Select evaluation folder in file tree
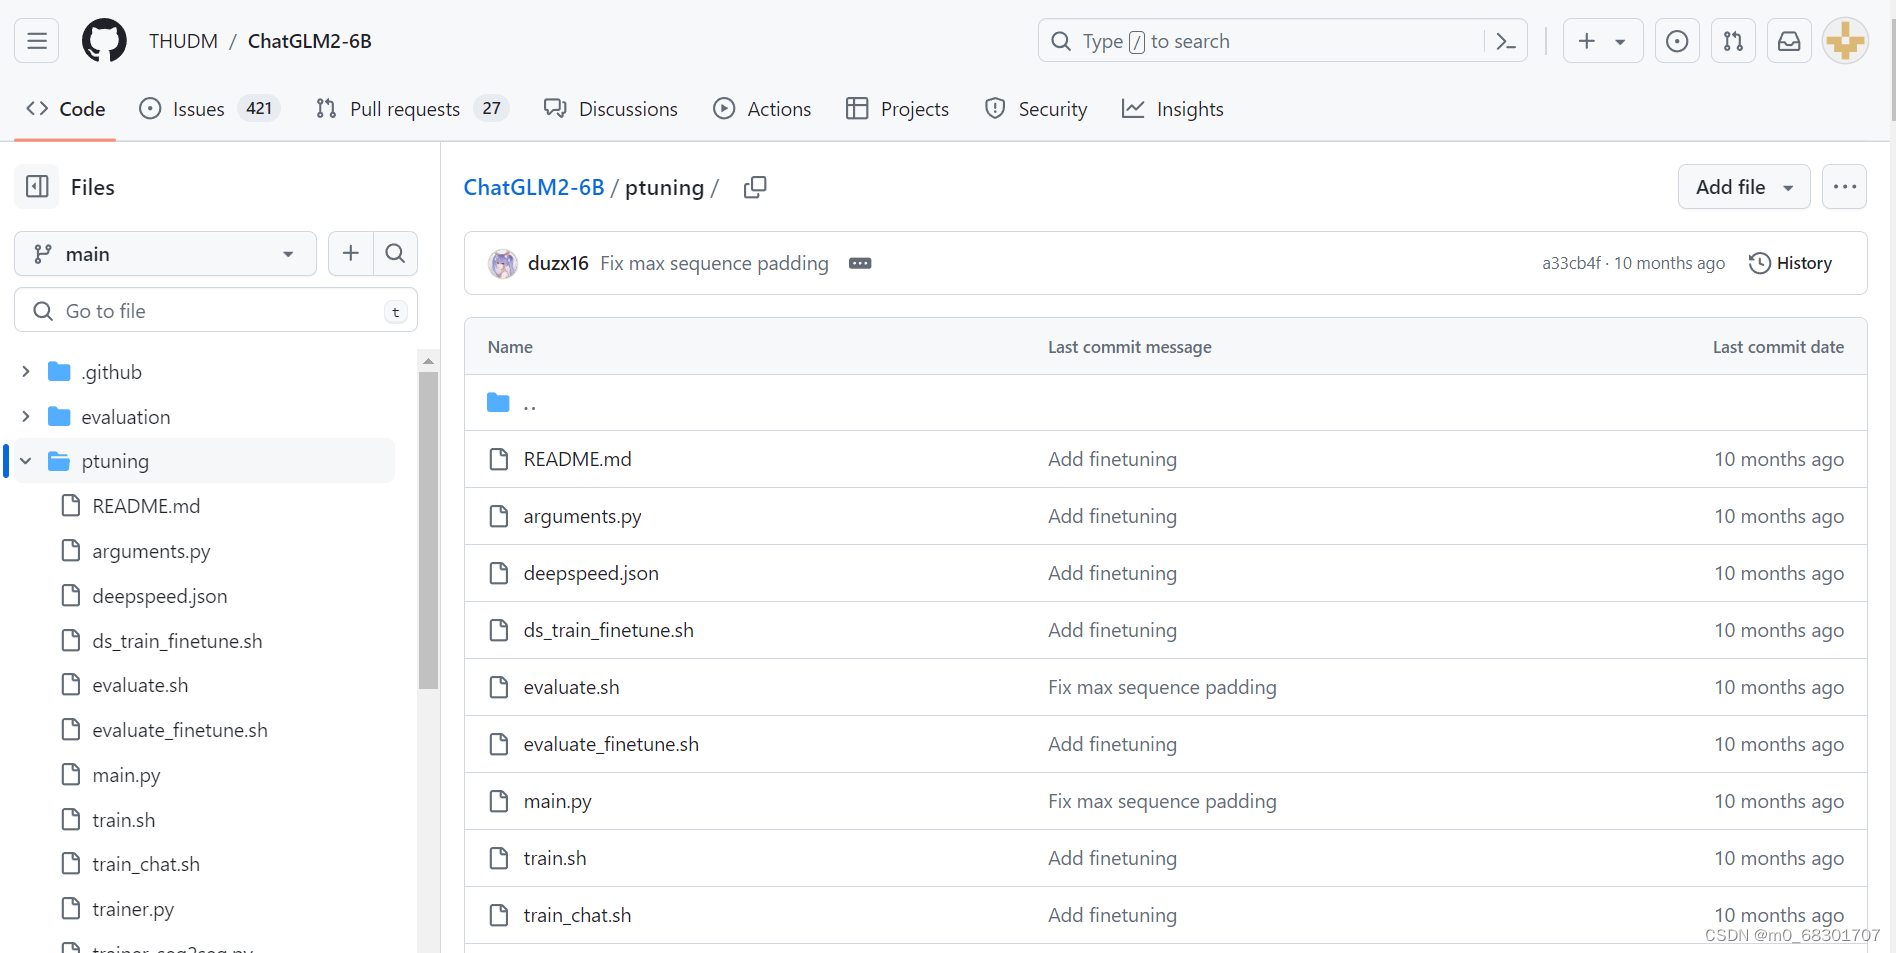The image size is (1896, 953). [x=126, y=417]
